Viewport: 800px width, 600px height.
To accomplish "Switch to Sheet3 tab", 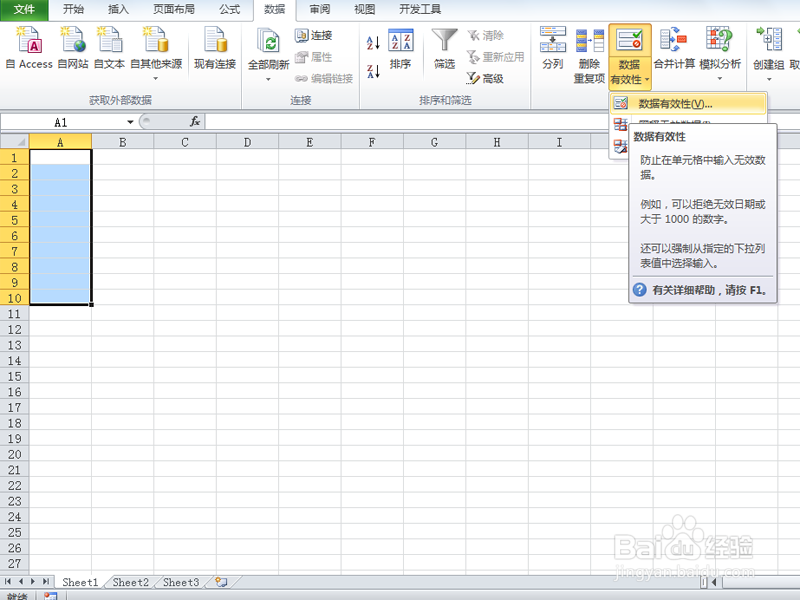I will click(x=181, y=582).
